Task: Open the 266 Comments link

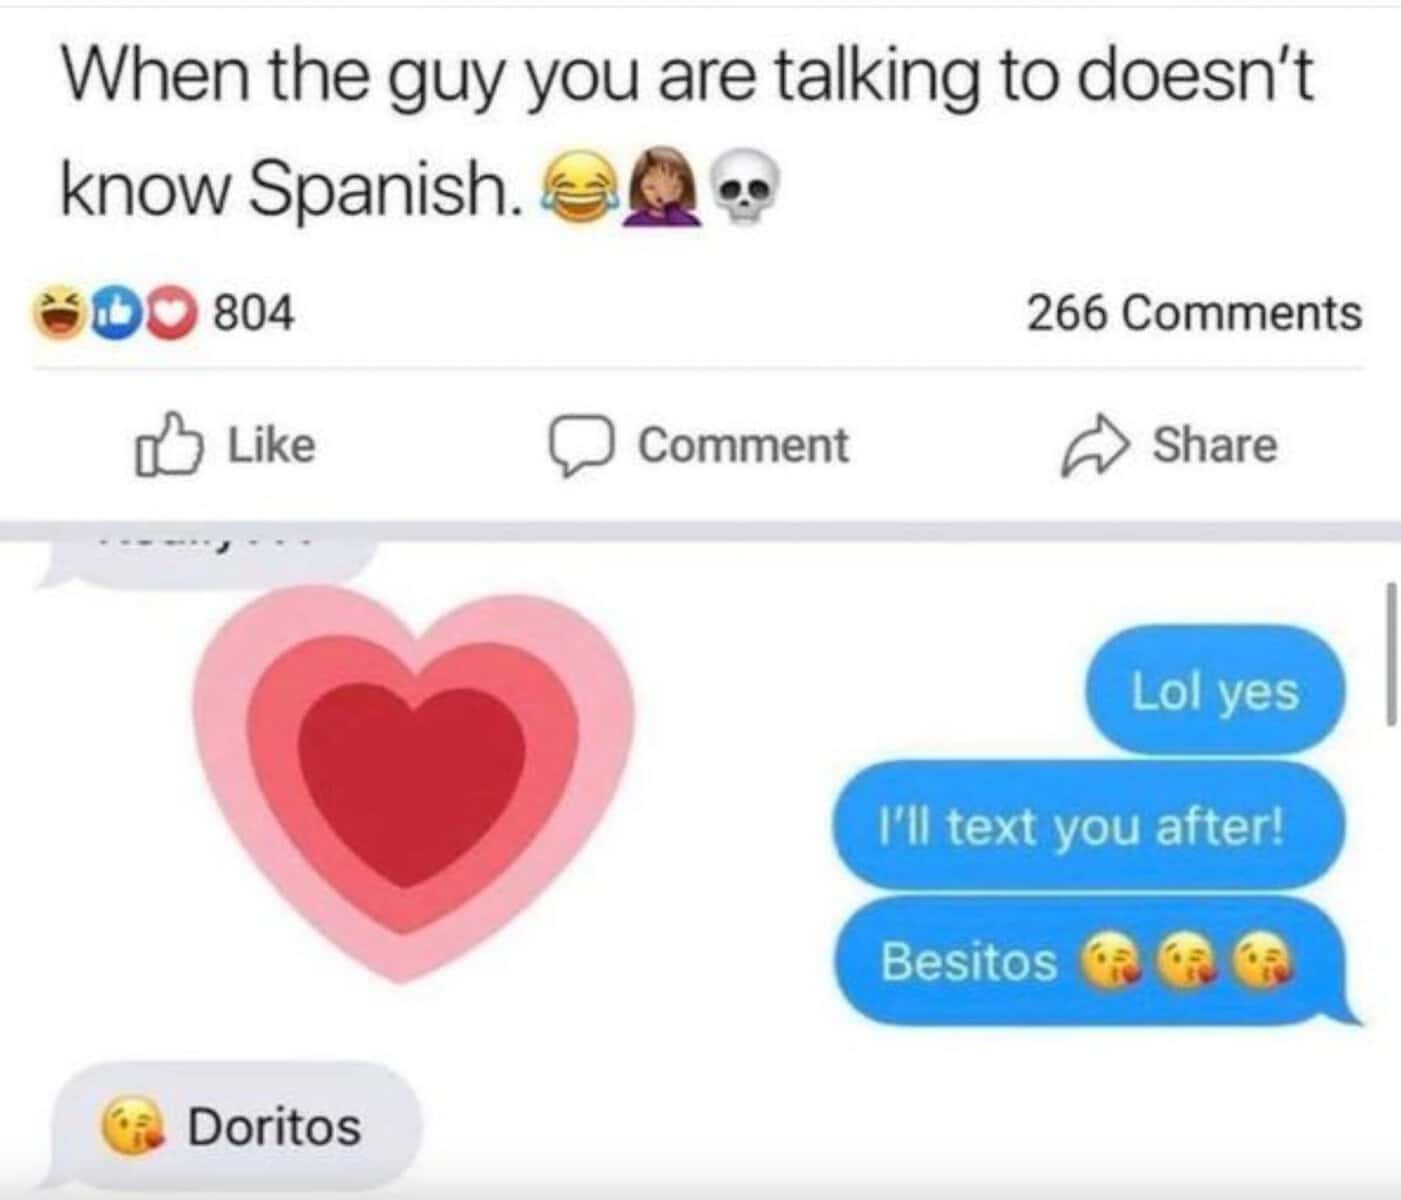Action: [x=1194, y=313]
